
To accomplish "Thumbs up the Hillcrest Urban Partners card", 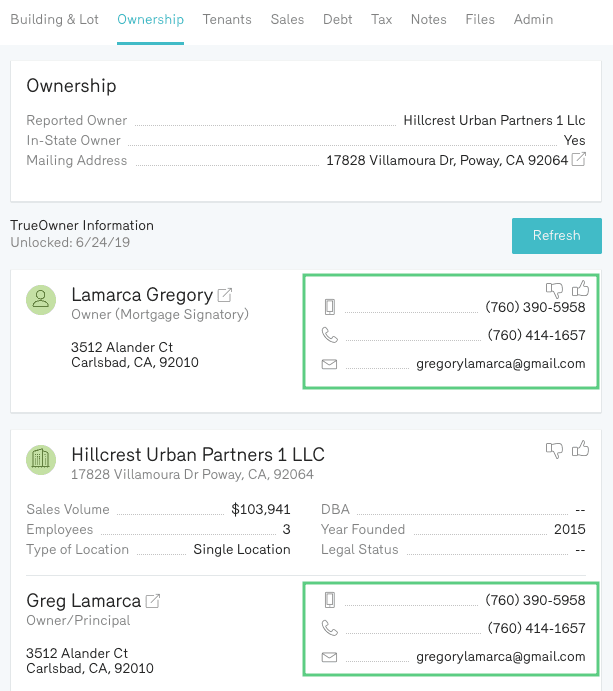I will point(580,449).
